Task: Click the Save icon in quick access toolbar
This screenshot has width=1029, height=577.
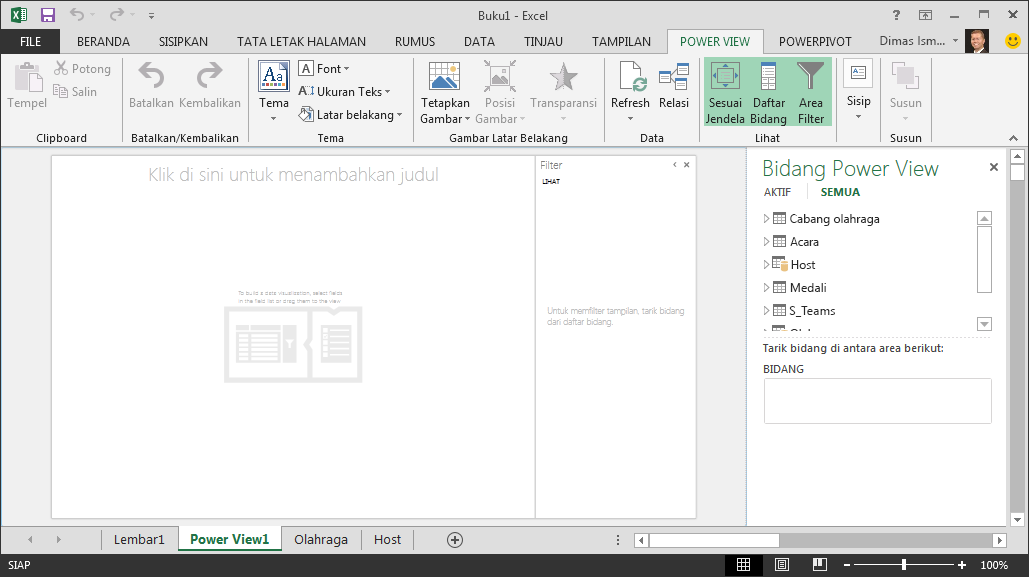Action: [47, 15]
